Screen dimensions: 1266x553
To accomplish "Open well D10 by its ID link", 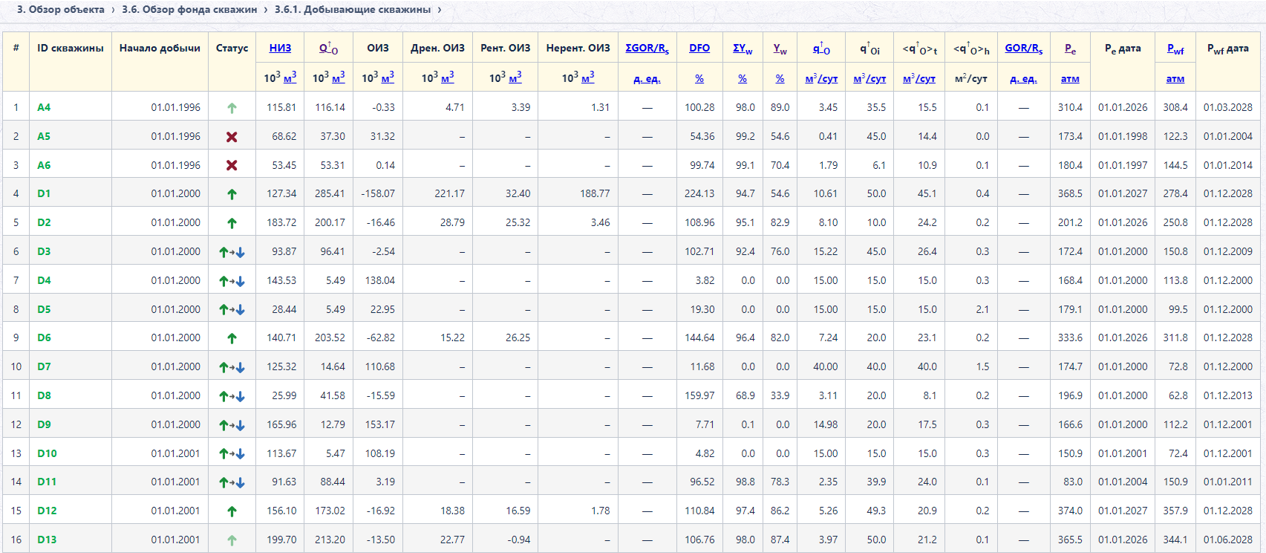I will [47, 454].
